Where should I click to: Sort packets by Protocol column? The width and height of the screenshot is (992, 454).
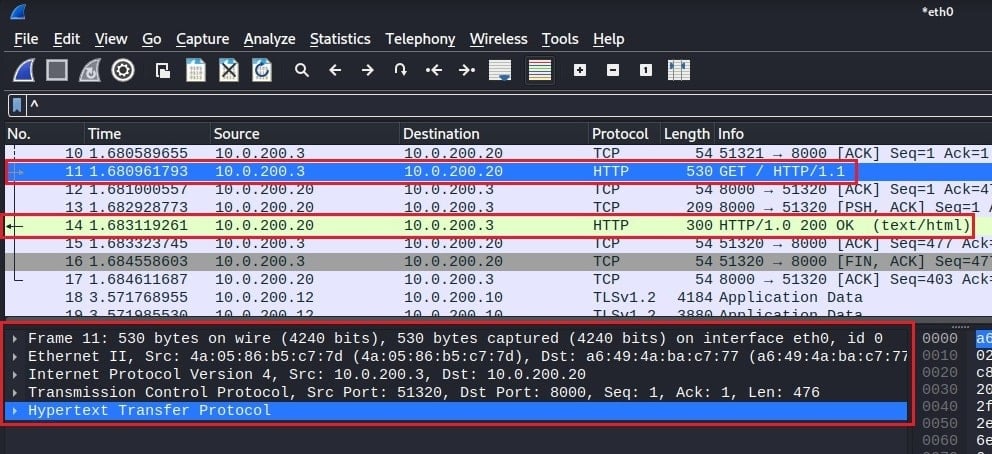pos(624,134)
